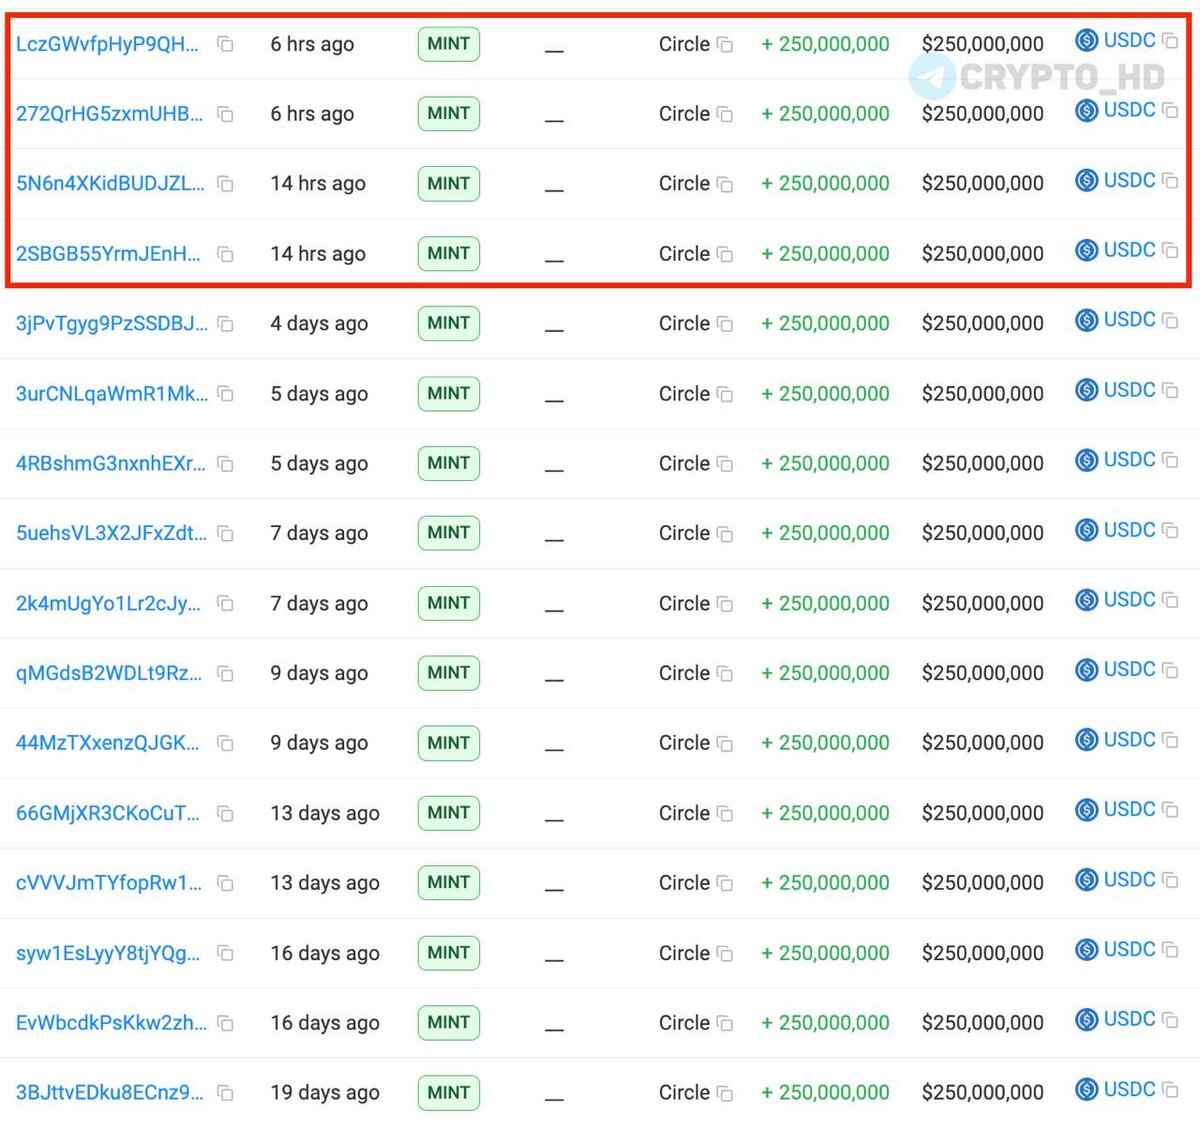Copy Circle address in LczGWvfpHyP9QH row

725,45
